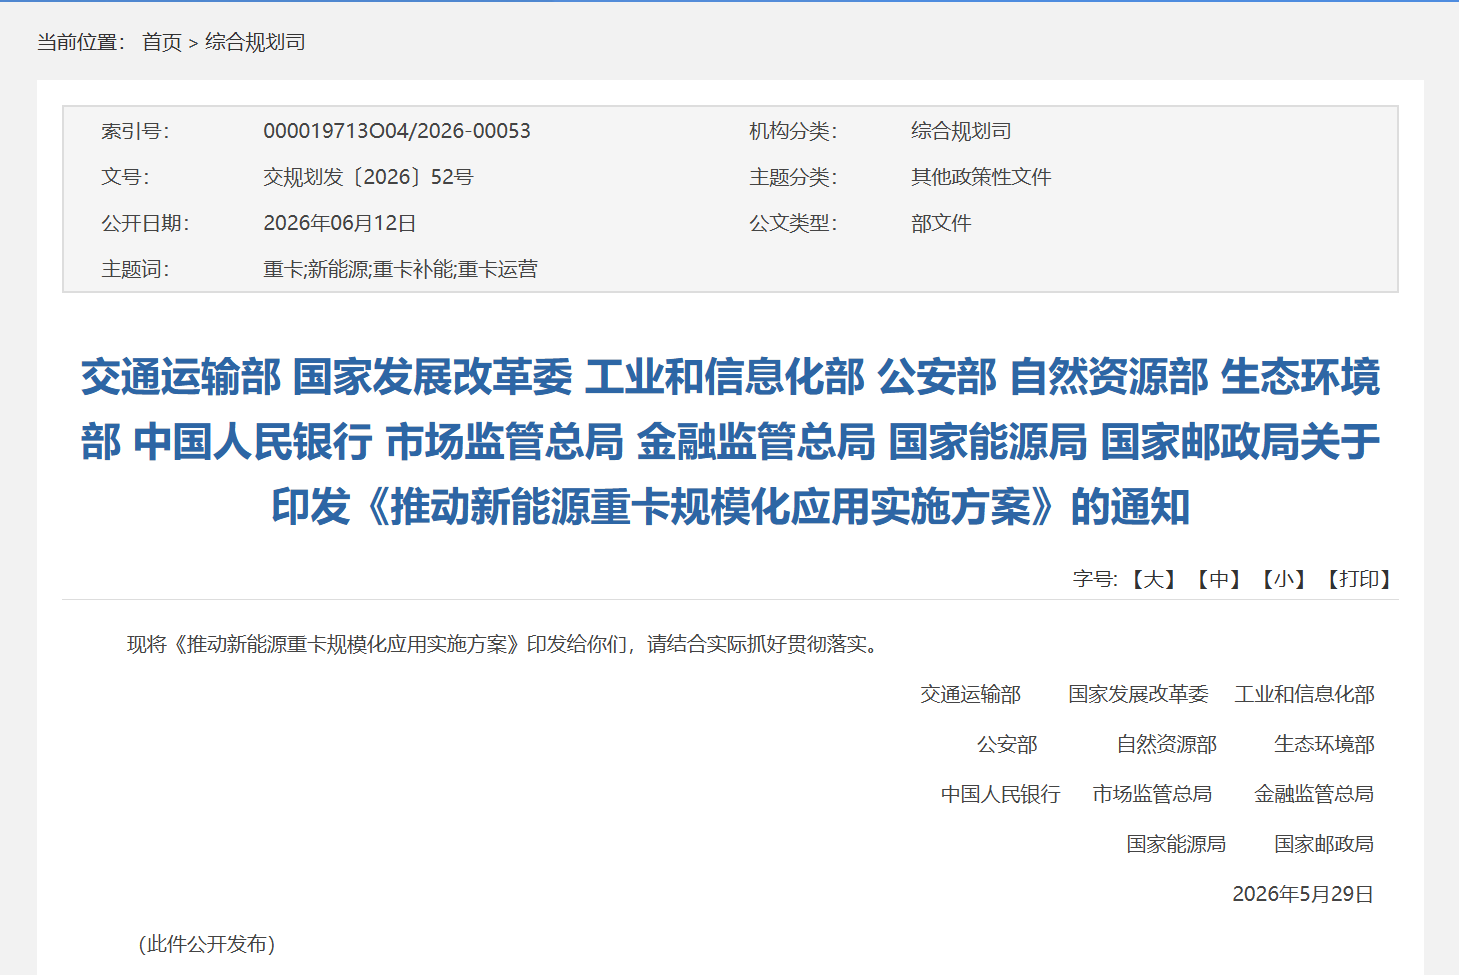
Task: Click the 公开日期 field label
Action: [x=145, y=223]
